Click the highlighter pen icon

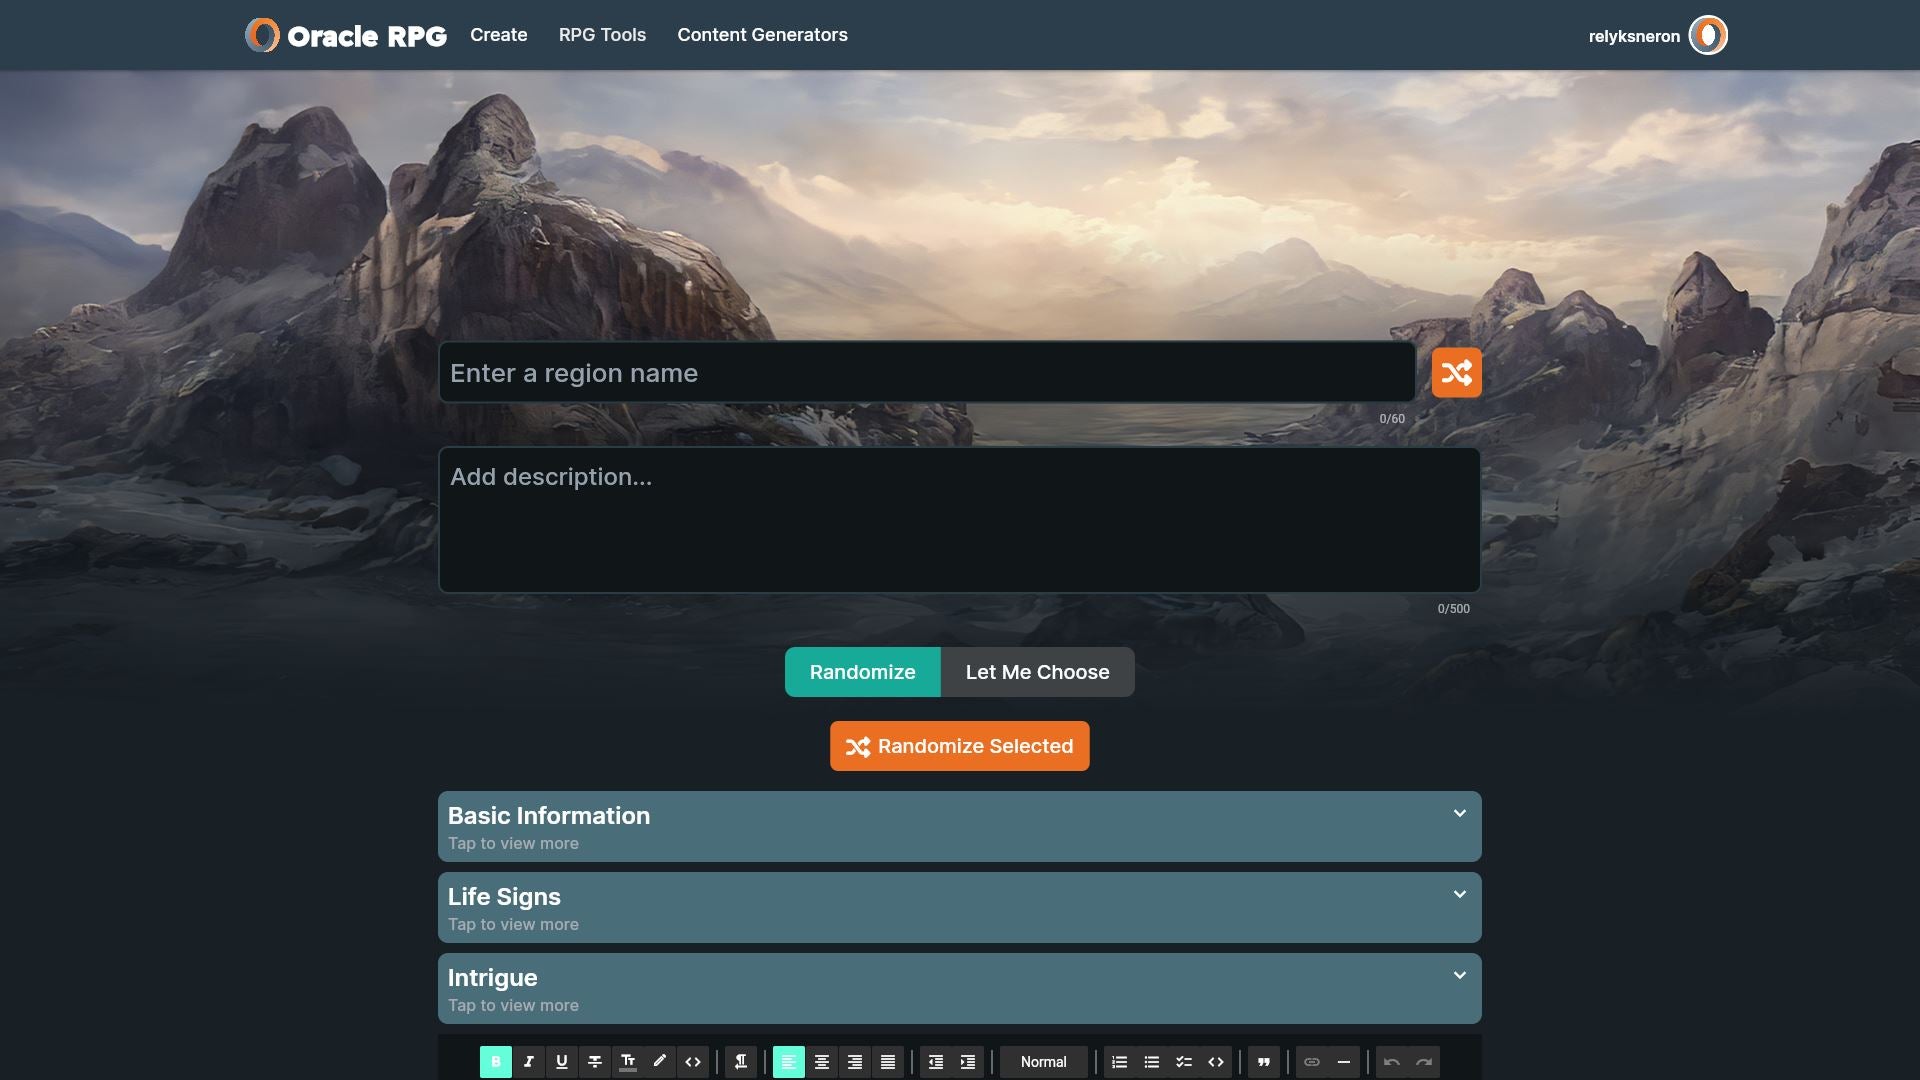point(659,1062)
